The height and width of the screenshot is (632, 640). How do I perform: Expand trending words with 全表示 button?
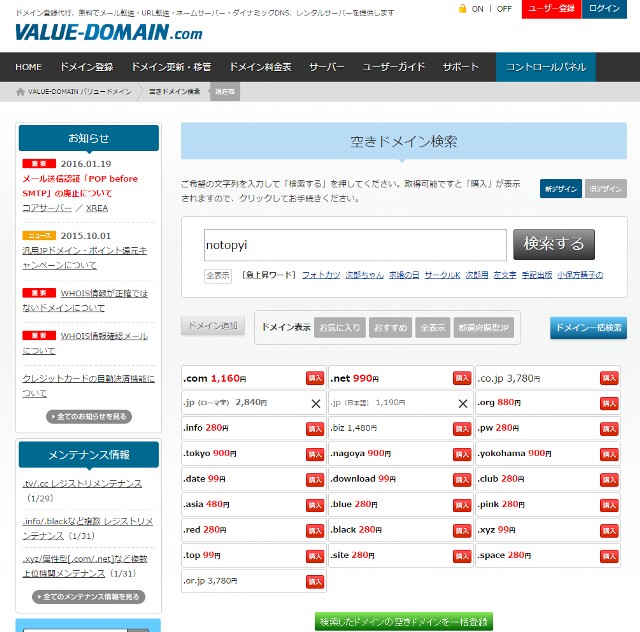pos(218,276)
